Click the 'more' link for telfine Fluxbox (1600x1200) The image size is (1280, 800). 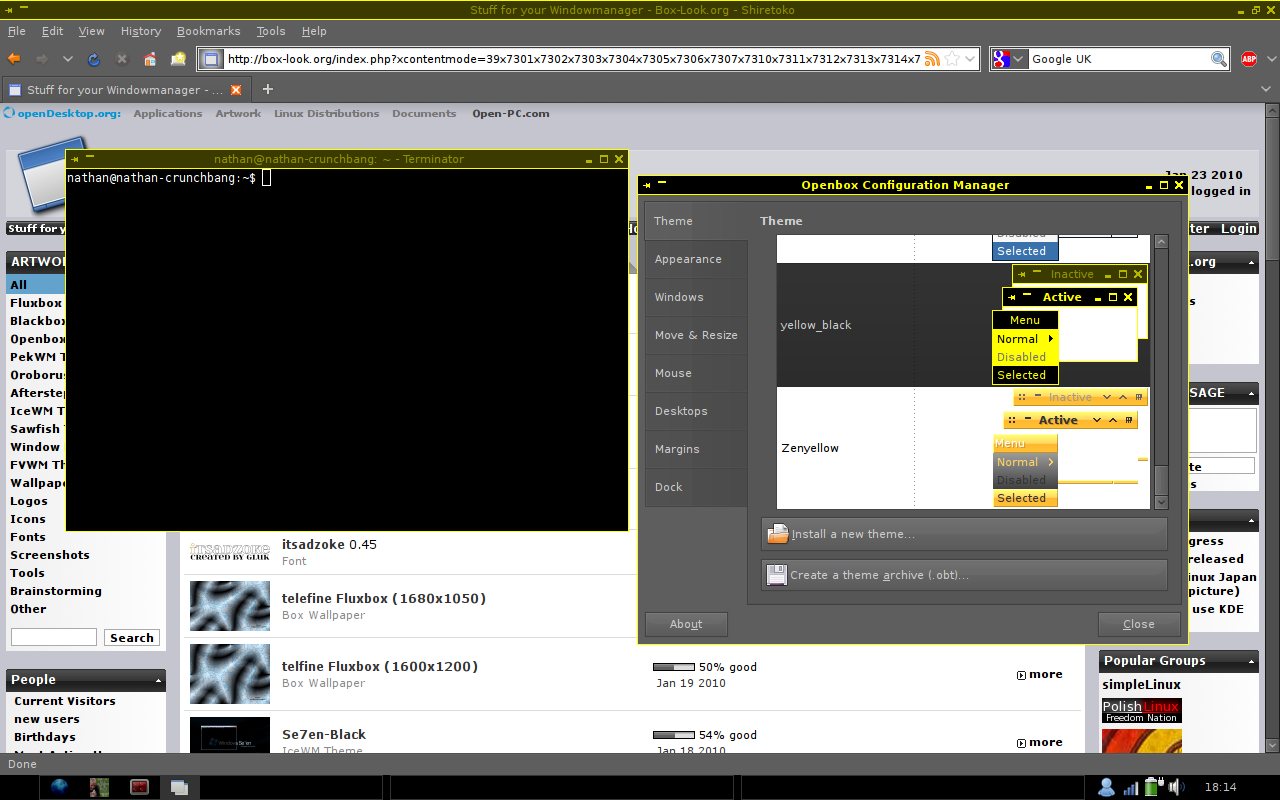[x=1040, y=675]
